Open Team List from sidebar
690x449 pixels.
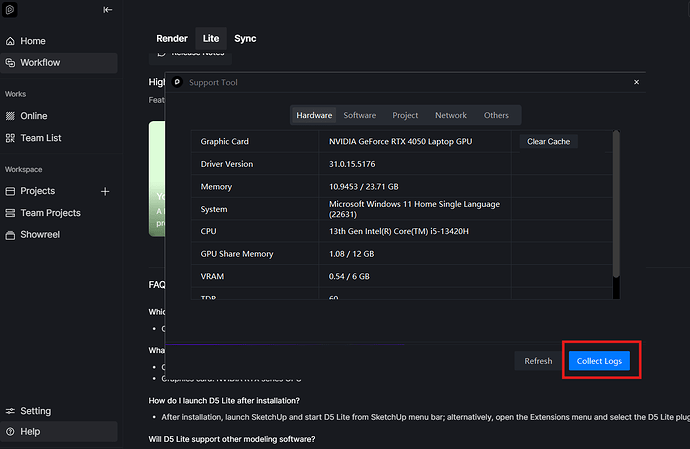click(40, 138)
